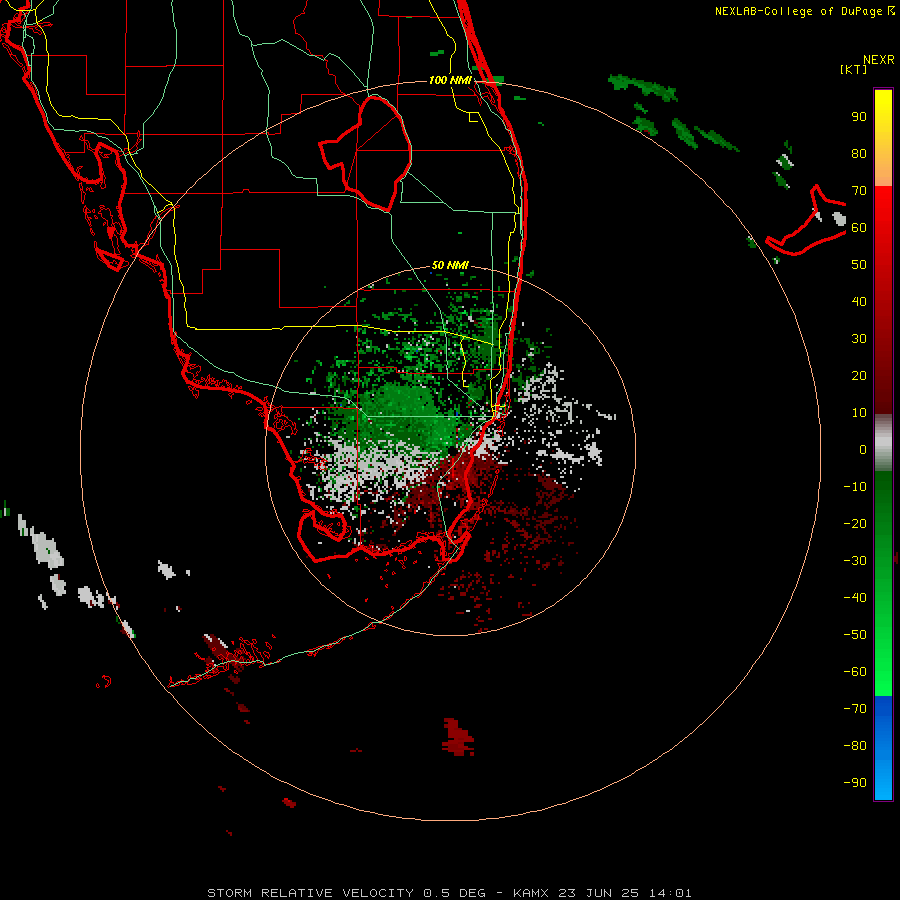The height and width of the screenshot is (900, 900).
Task: Click the "NEXR" label above the colorbar
Action: [x=879, y=60]
